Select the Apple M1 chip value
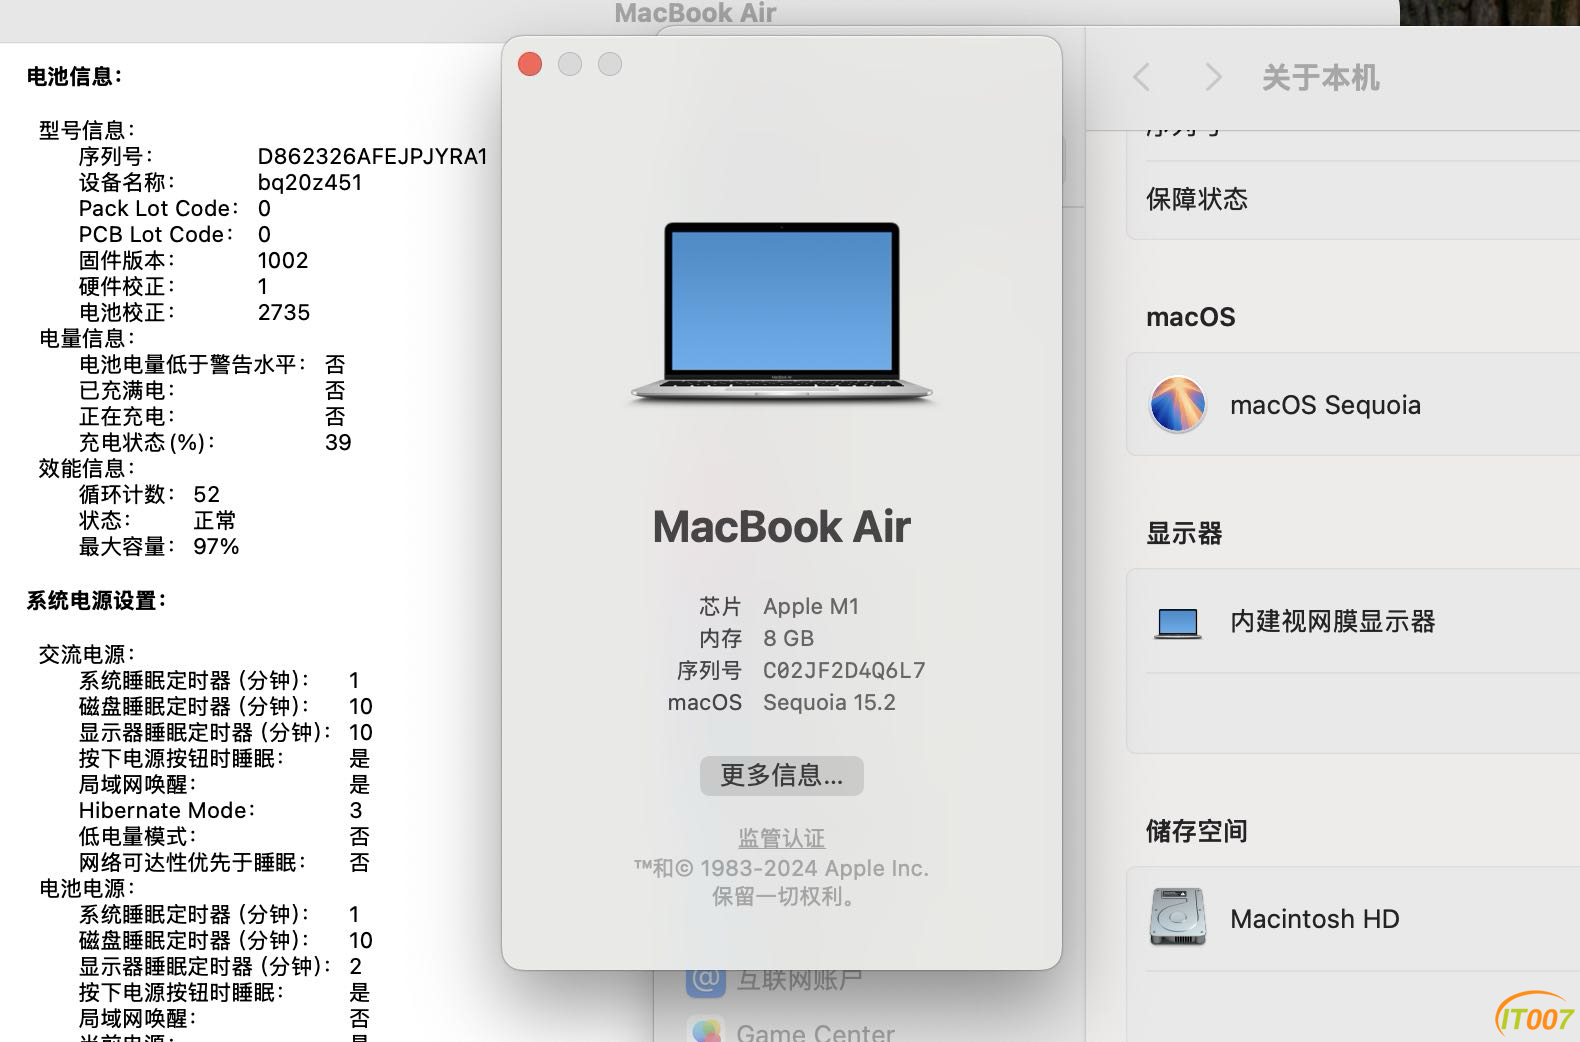 click(811, 606)
